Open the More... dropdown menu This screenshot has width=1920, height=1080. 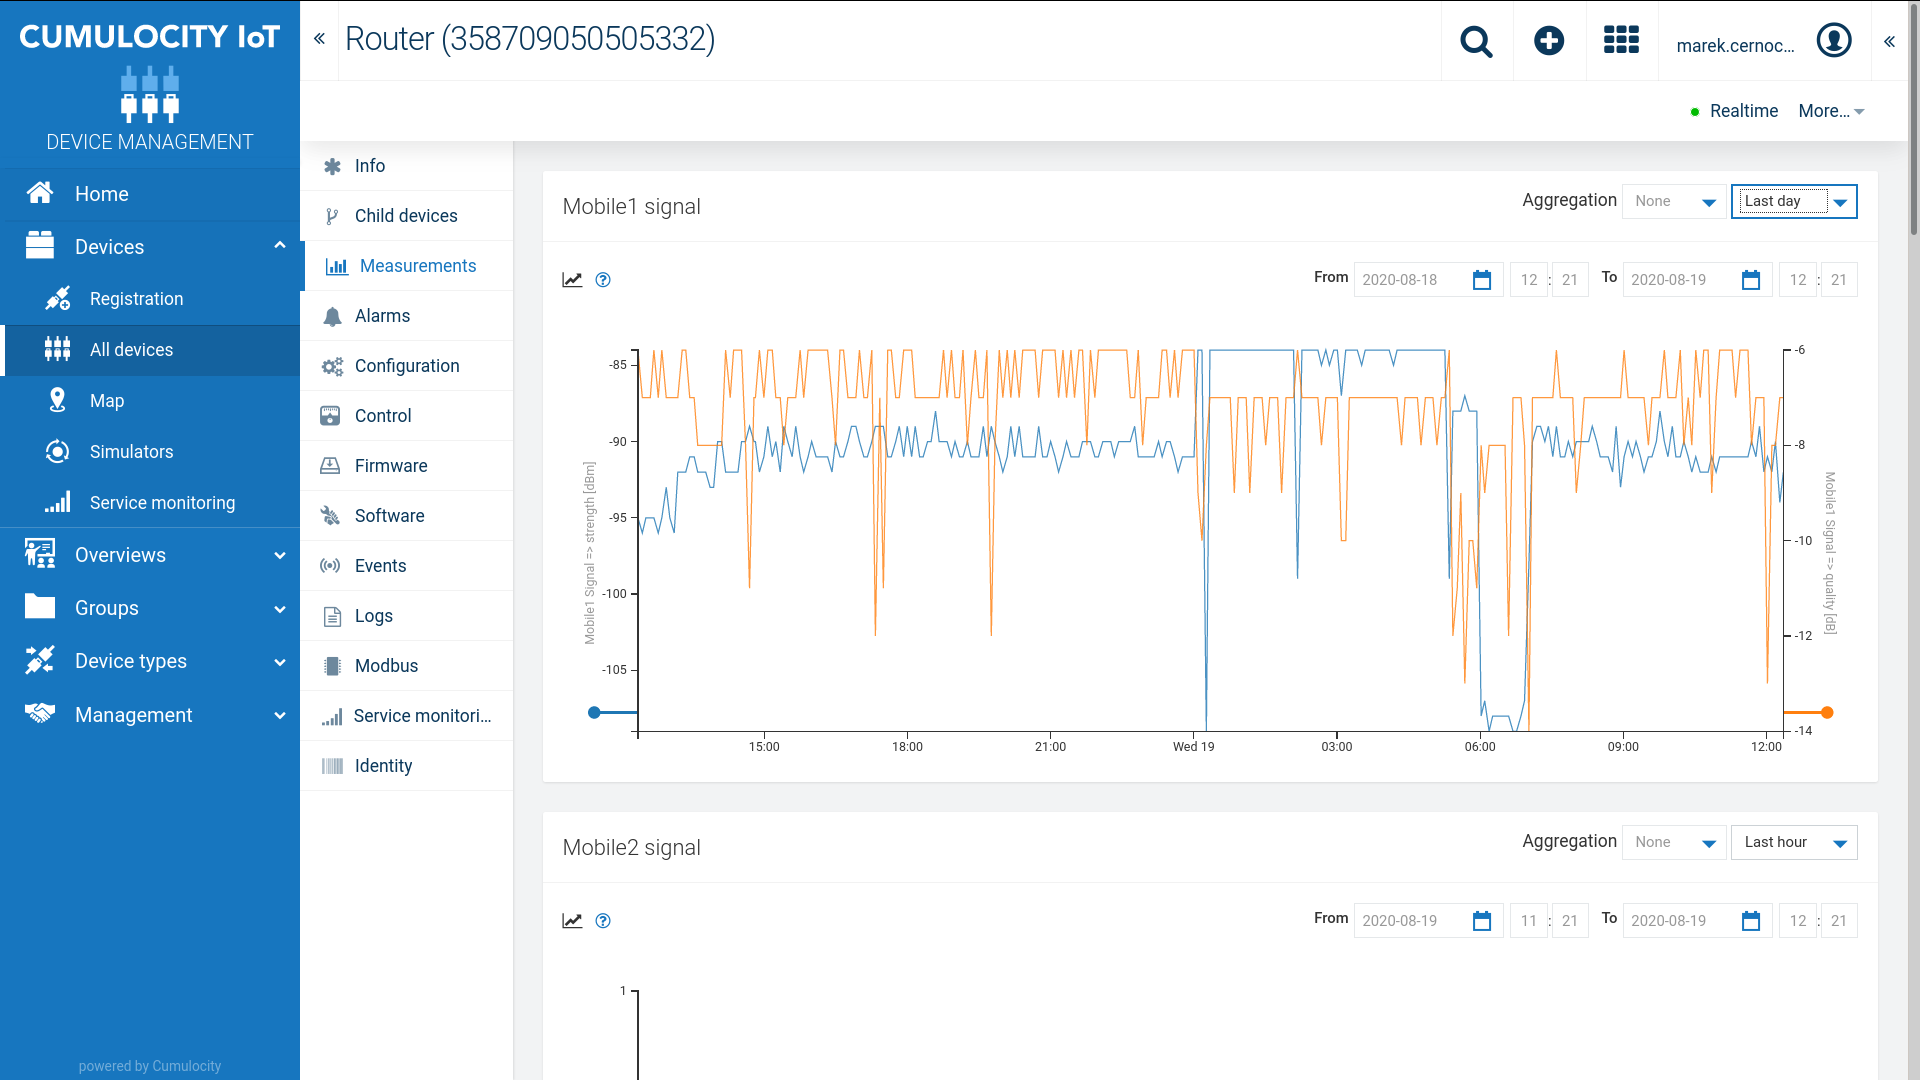tap(1831, 111)
